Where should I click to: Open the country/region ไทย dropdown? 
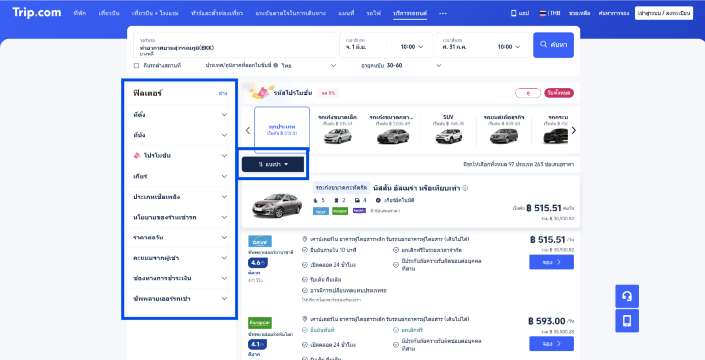(271, 66)
